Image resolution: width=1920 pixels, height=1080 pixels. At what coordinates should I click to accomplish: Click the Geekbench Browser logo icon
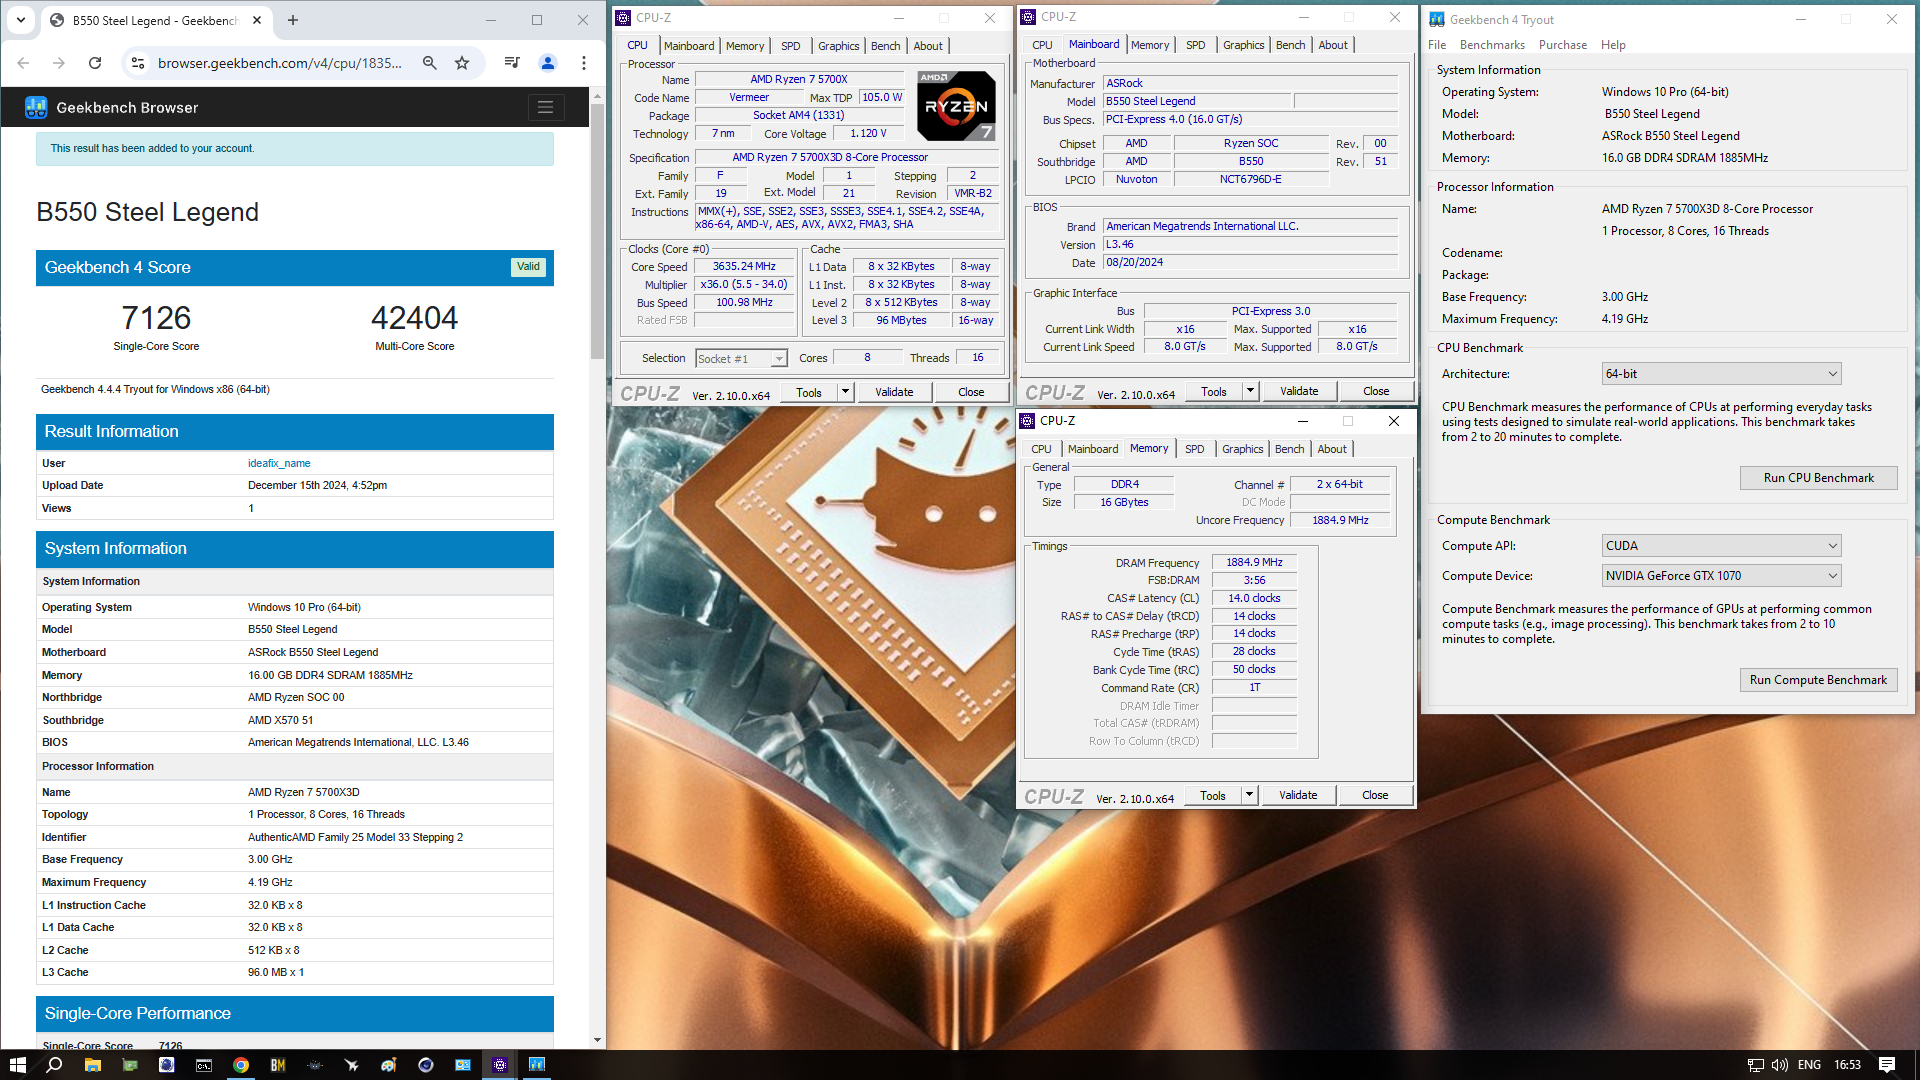click(x=36, y=107)
